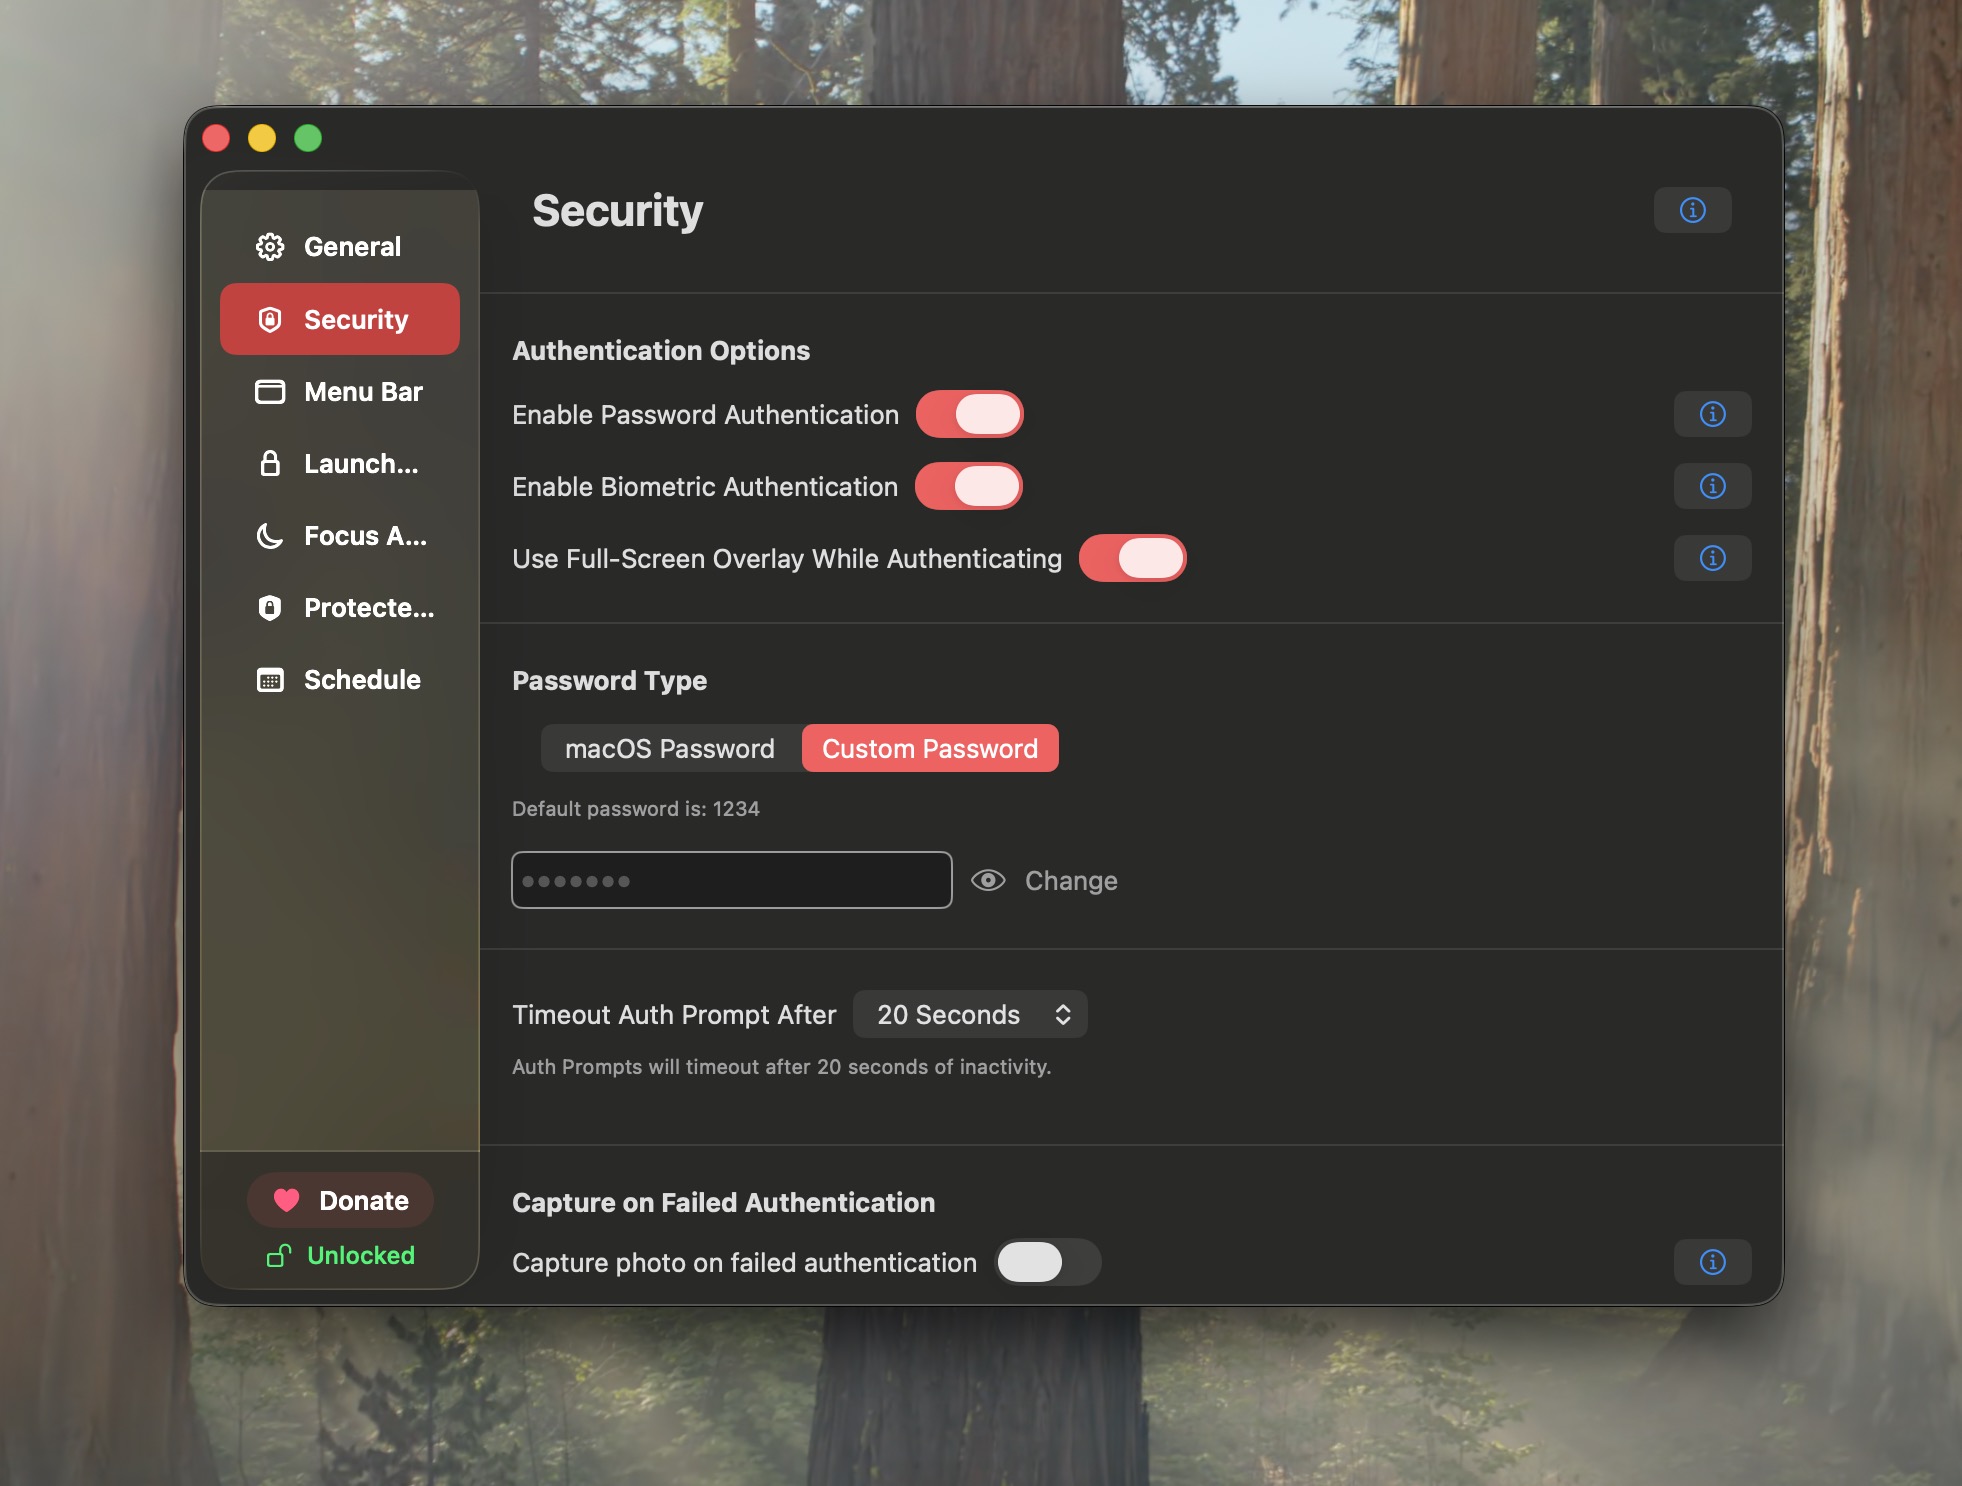Select the macOS Password type
The image size is (1962, 1486).
tap(669, 749)
